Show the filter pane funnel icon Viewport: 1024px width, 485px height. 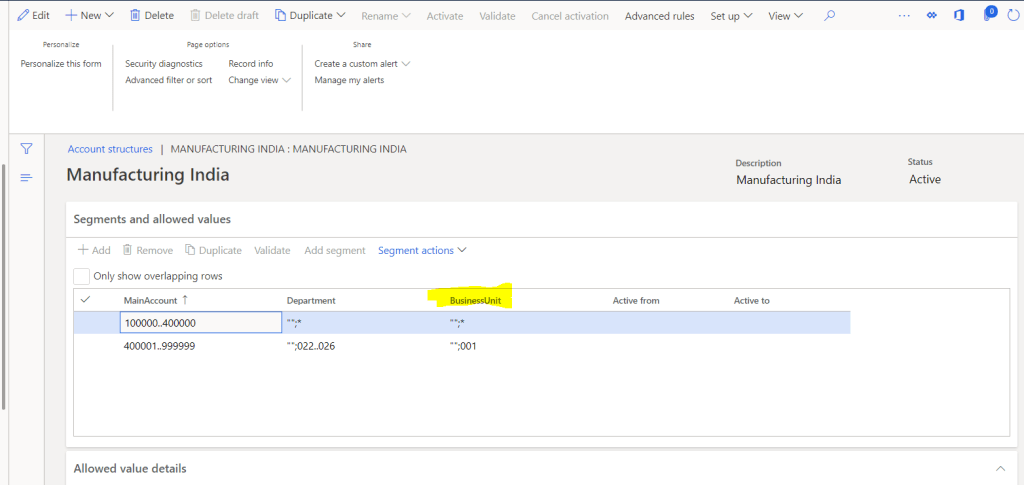[x=27, y=149]
